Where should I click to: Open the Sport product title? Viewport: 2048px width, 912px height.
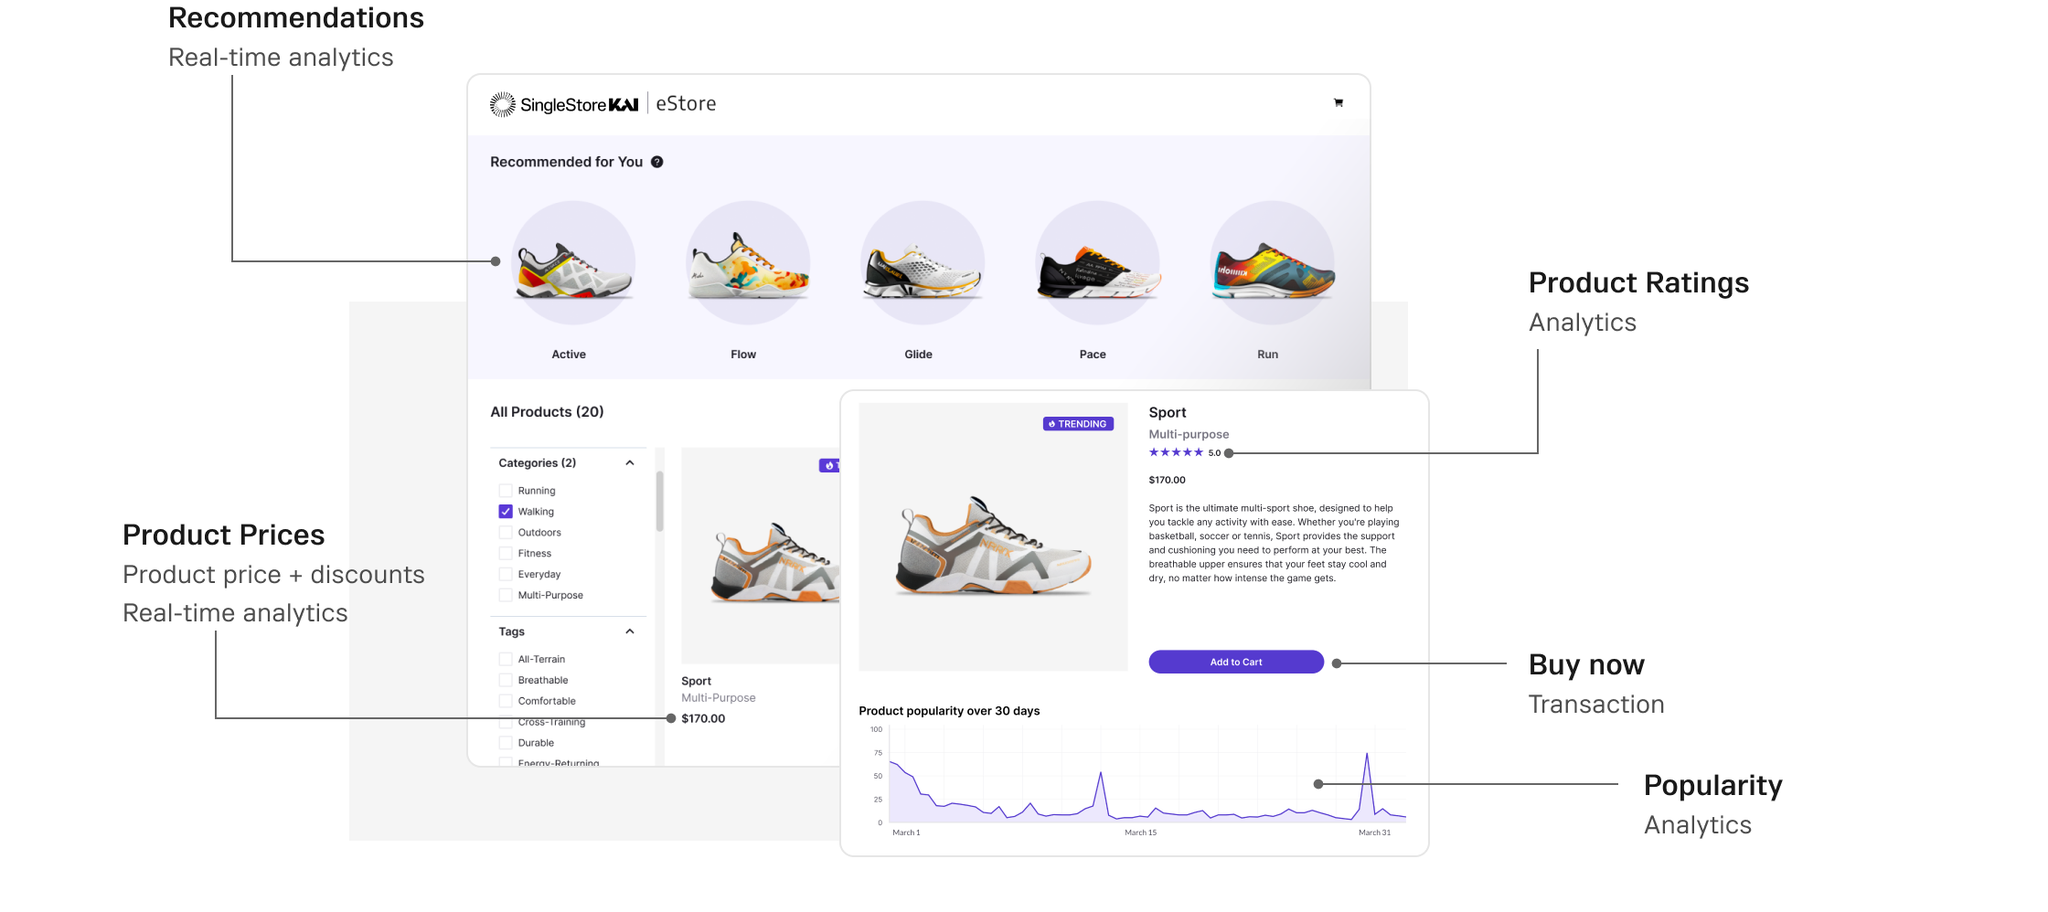1167,412
